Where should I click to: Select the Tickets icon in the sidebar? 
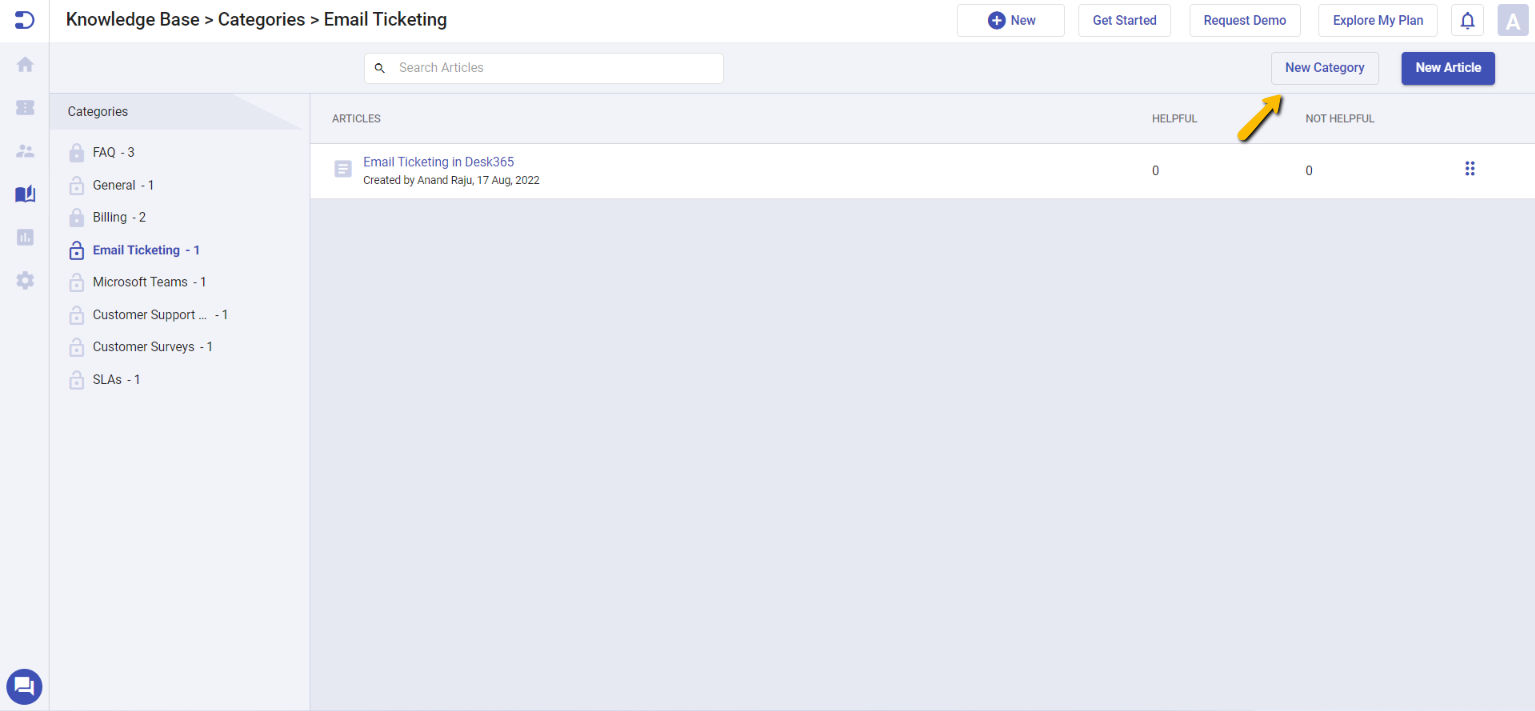(23, 107)
